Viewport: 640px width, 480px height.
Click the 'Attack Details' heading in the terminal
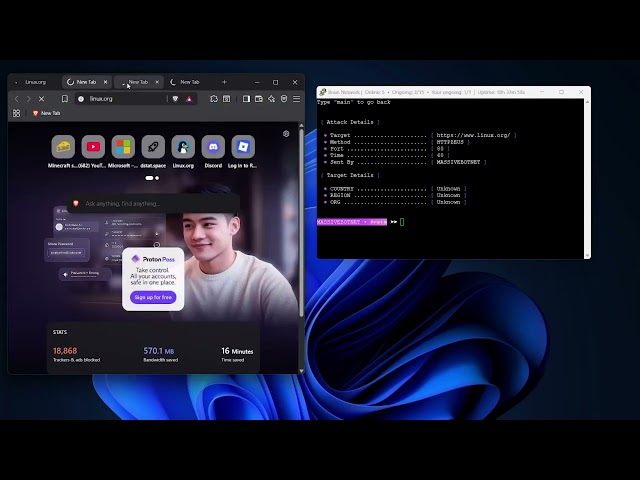(x=350, y=122)
